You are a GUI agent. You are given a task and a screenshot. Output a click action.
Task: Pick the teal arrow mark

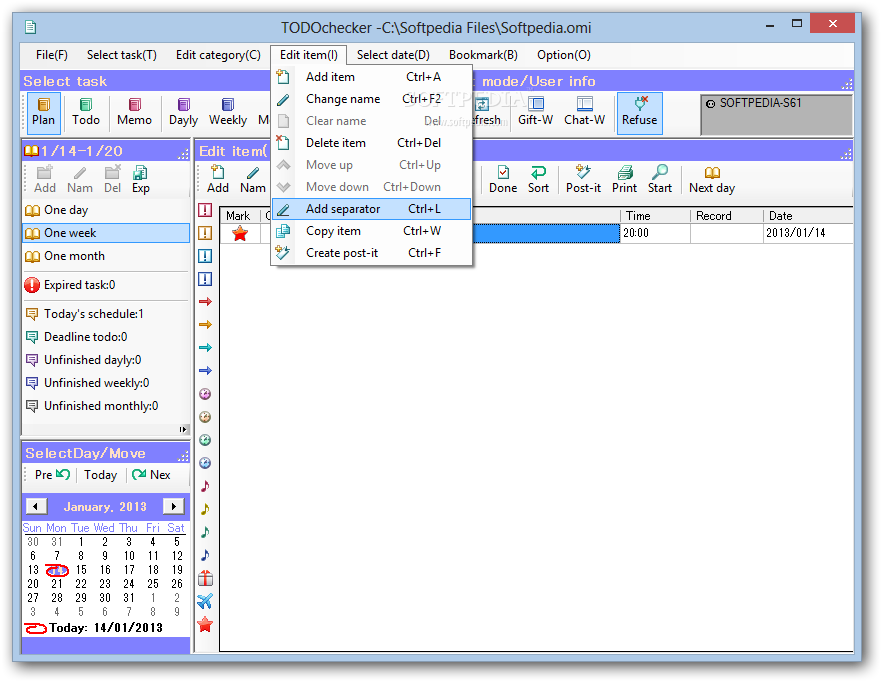pyautogui.click(x=205, y=348)
